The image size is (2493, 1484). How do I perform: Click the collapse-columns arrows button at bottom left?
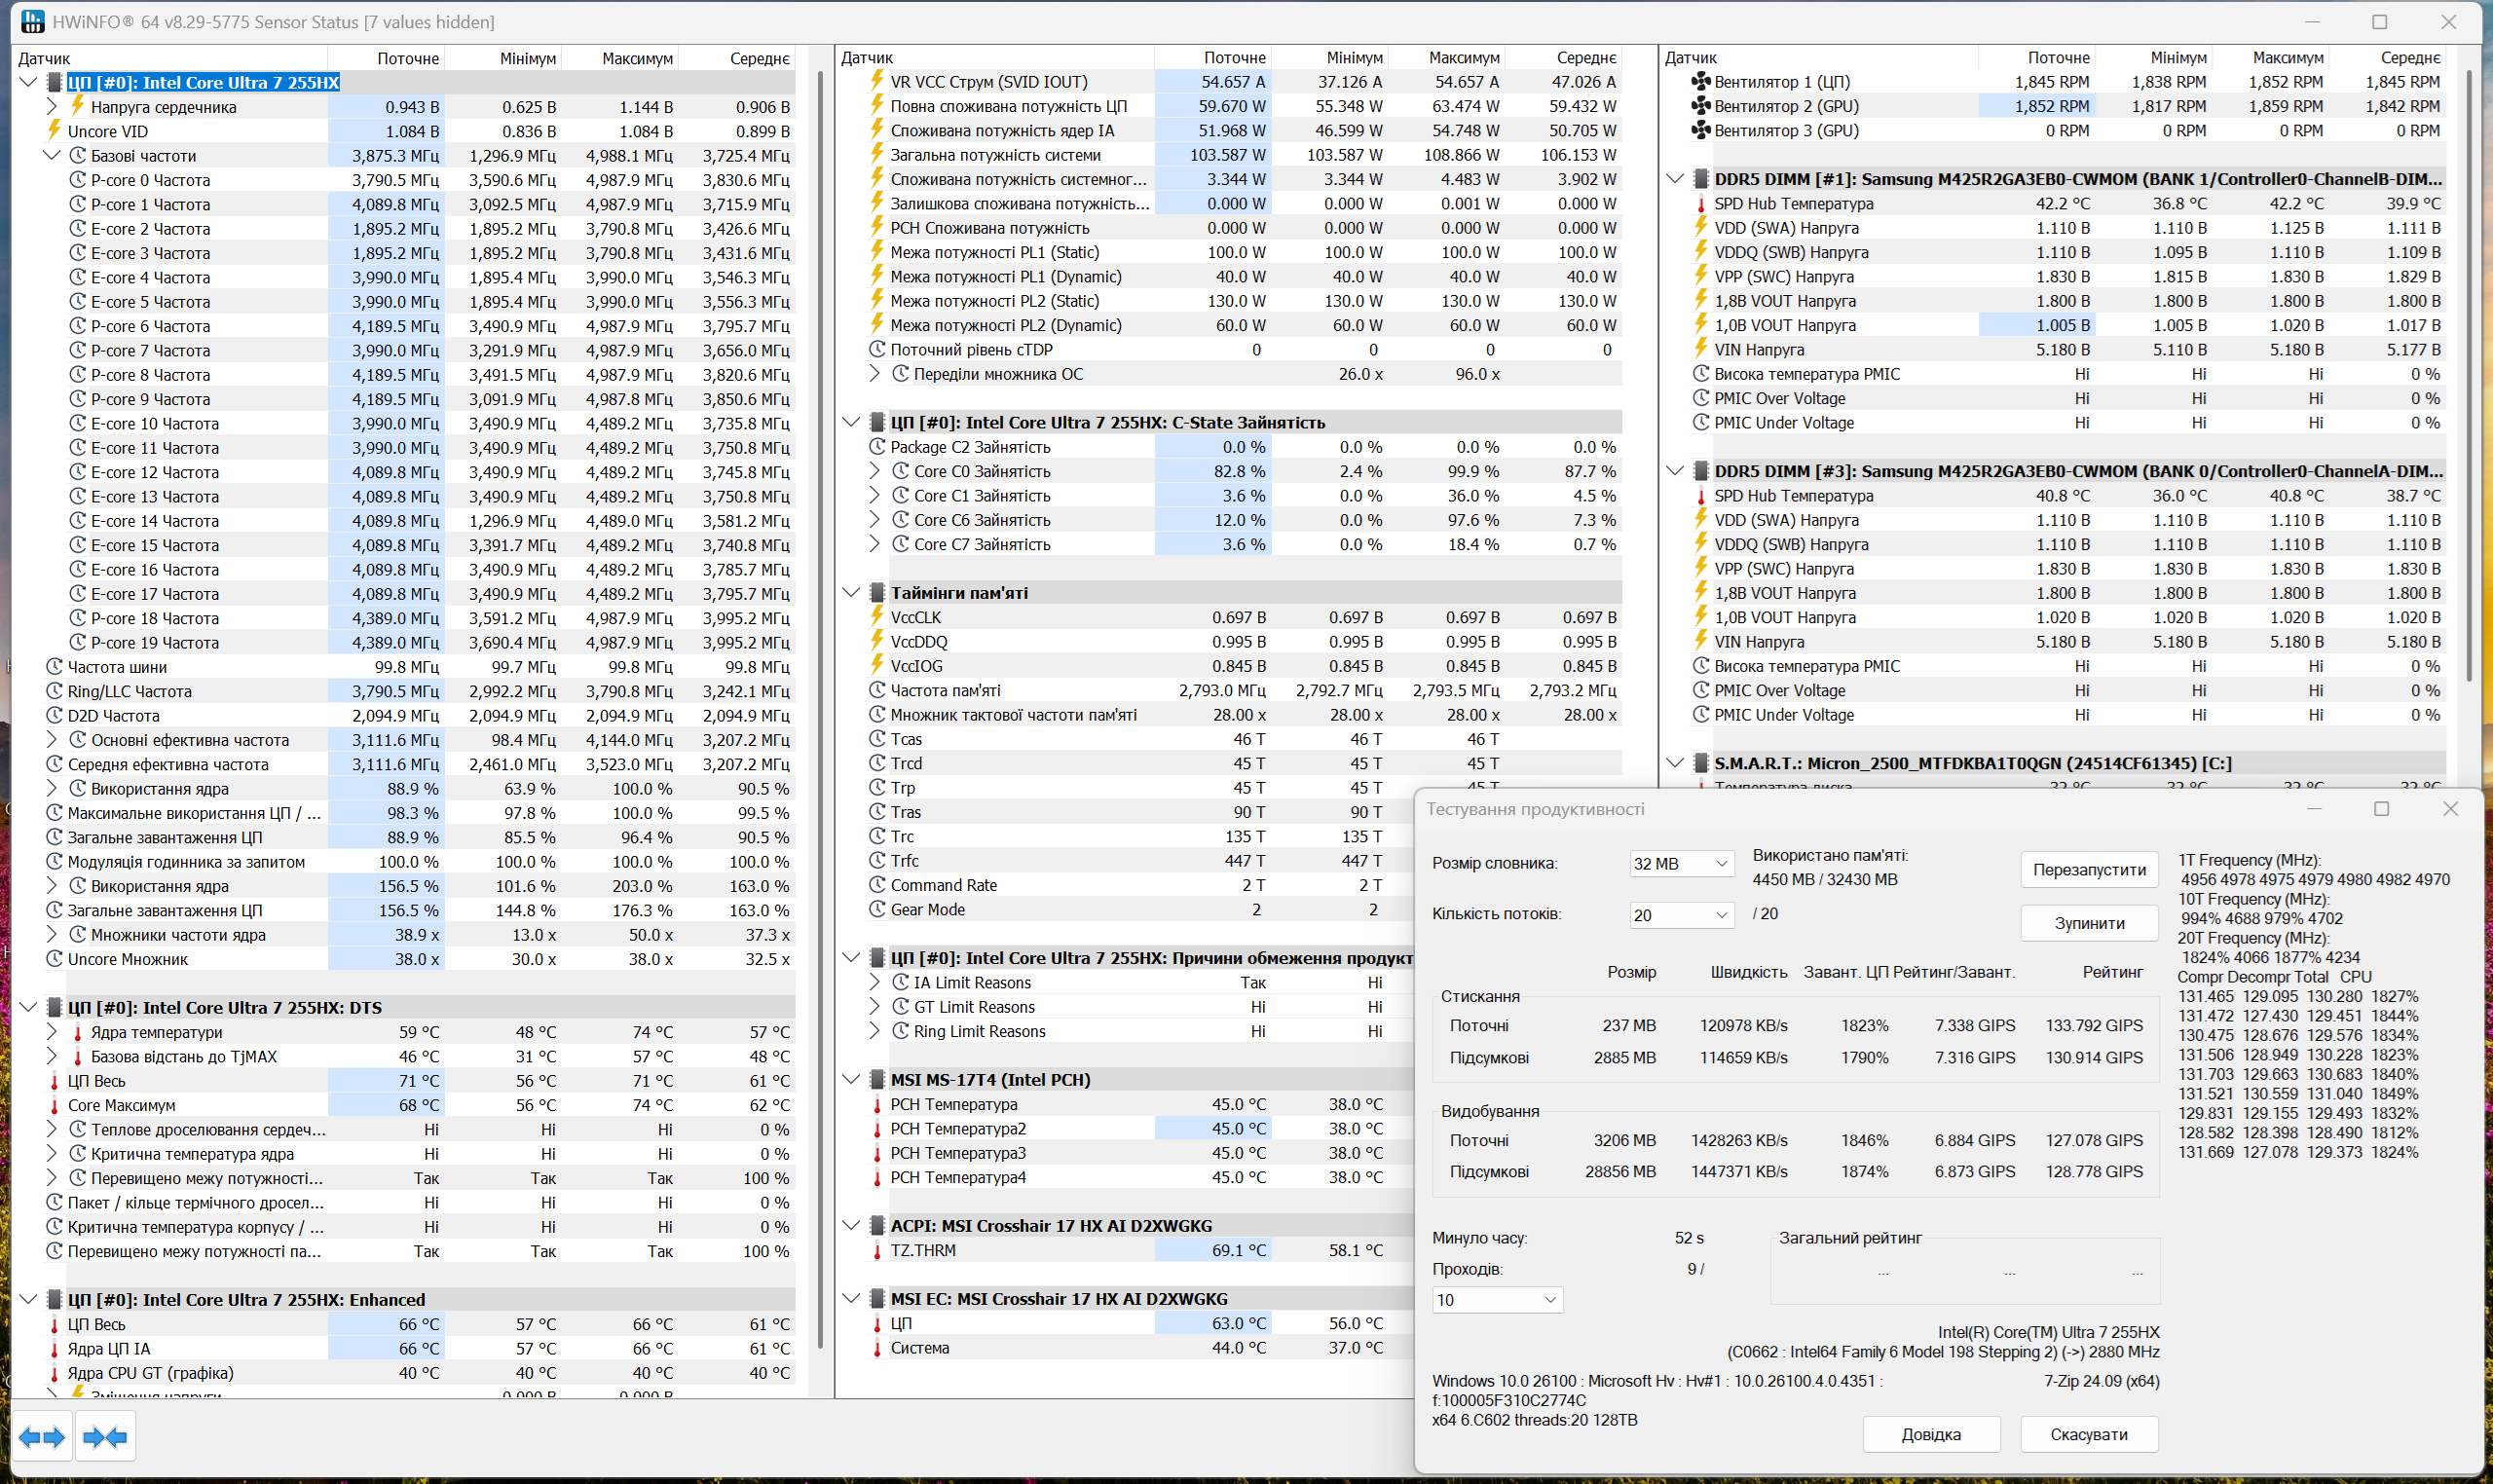(x=105, y=1437)
